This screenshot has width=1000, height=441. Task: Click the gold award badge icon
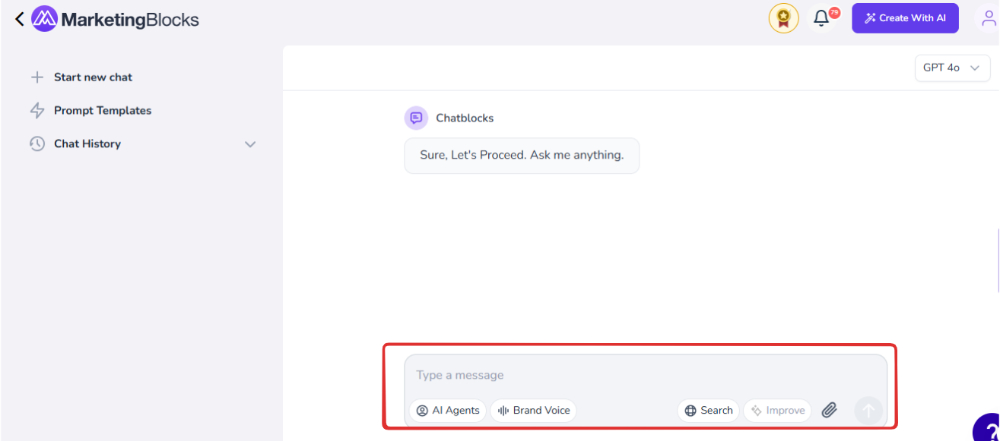(783, 19)
